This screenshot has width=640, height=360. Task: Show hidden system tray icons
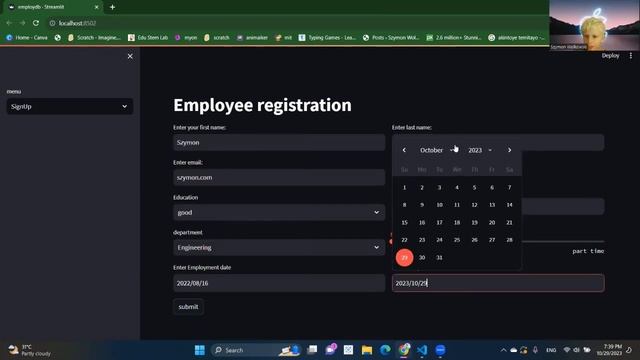[503, 350]
